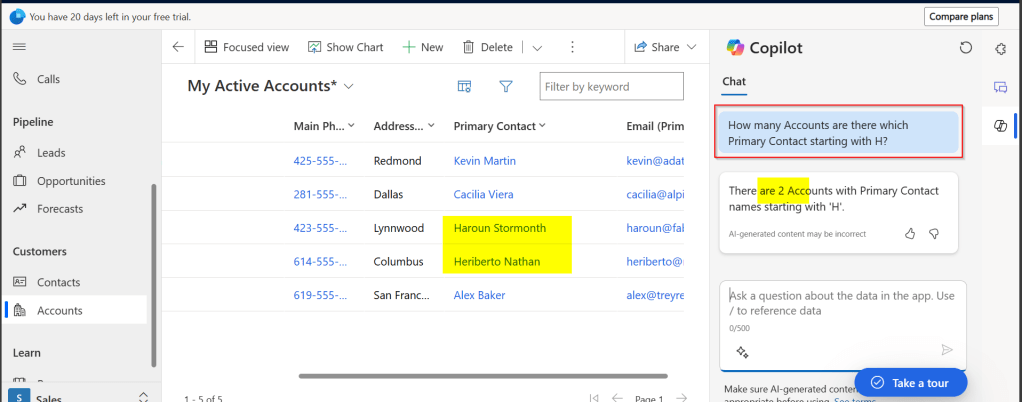
Task: Open the filter funnel icon
Action: (506, 87)
